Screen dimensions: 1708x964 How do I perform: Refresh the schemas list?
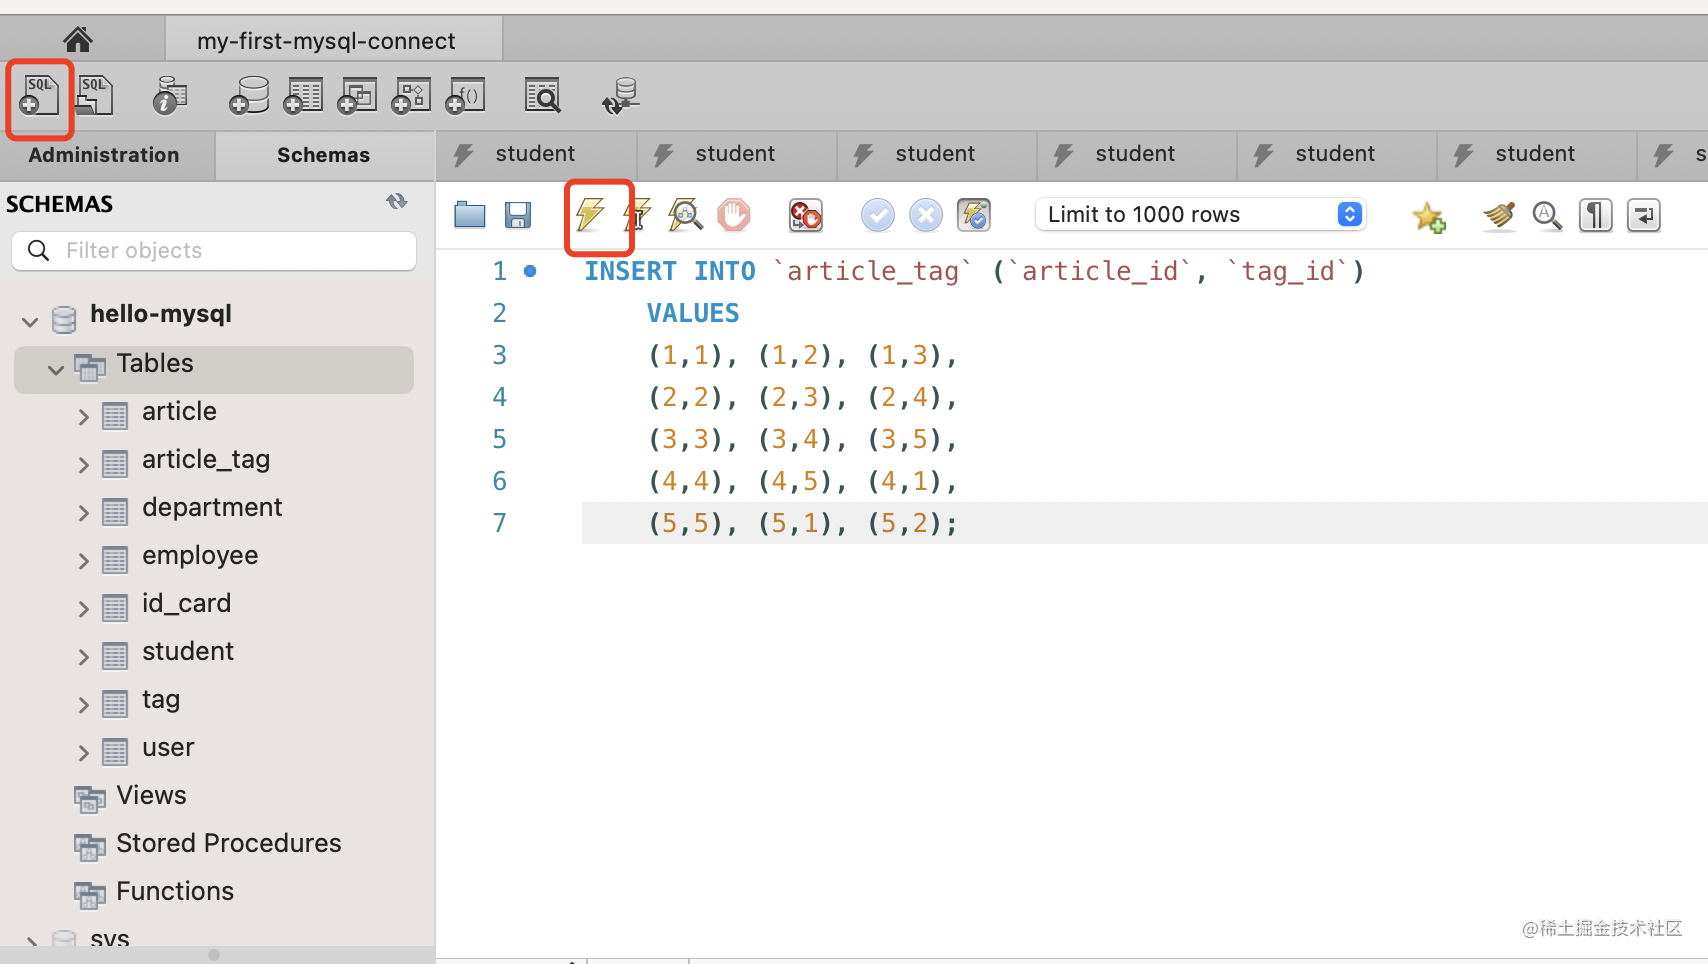397,202
